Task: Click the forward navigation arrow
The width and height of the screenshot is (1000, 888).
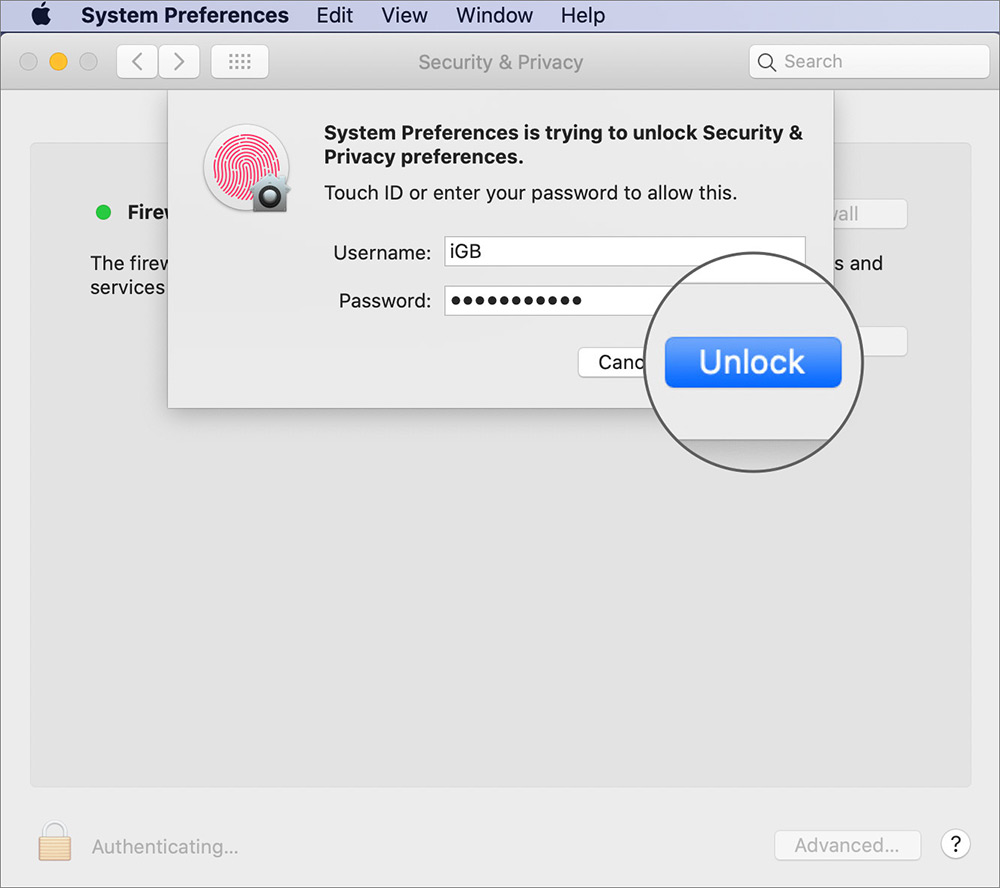Action: click(x=179, y=61)
